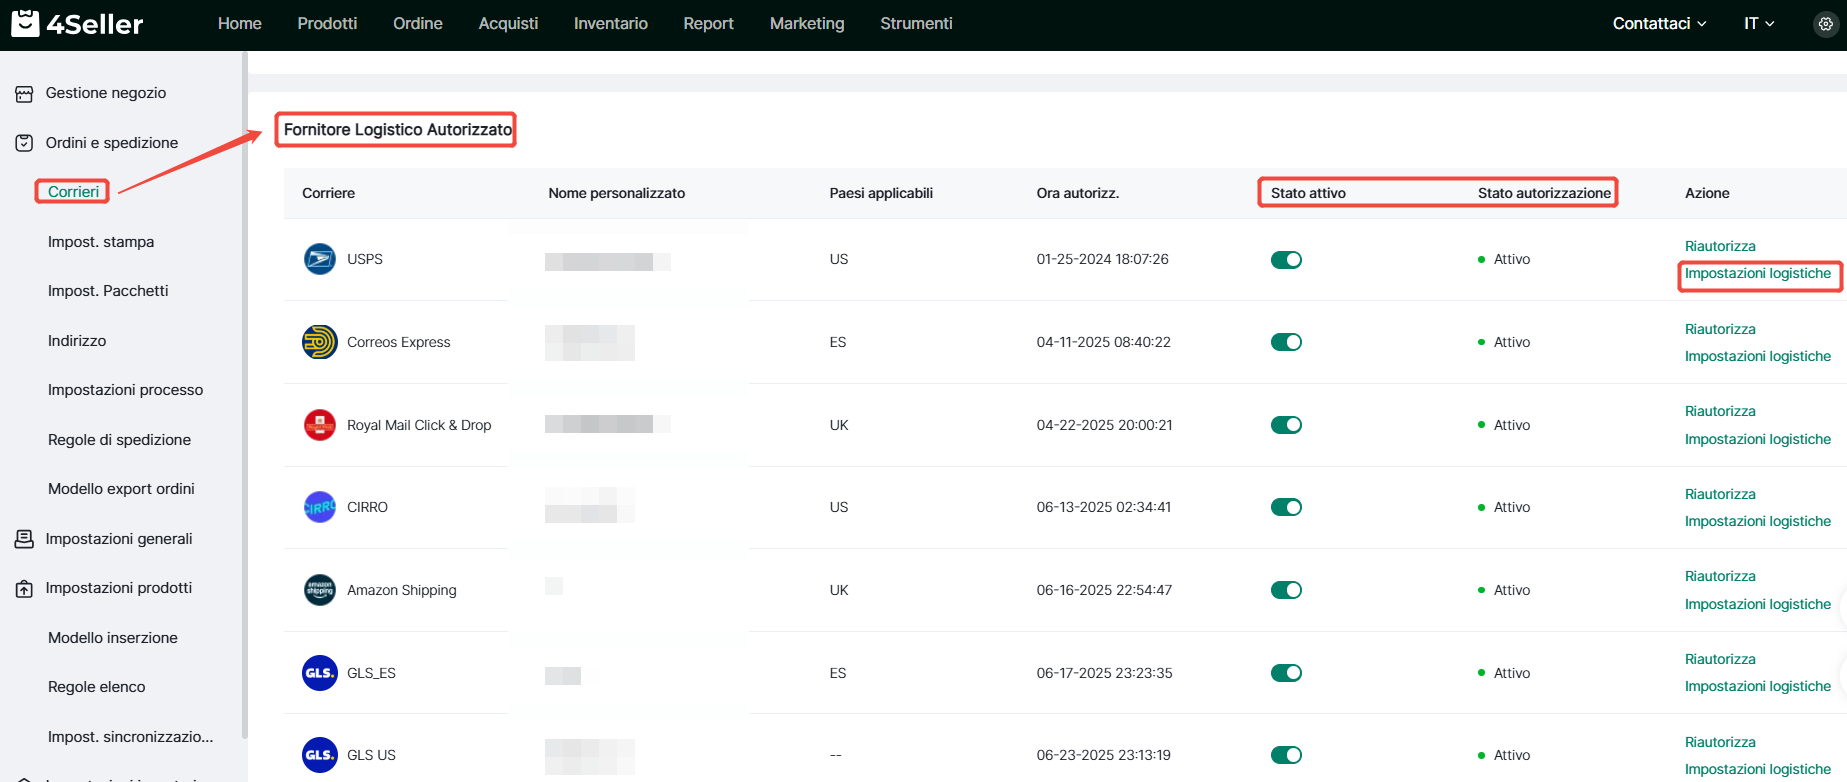Go to the Marketing menu

point(806,24)
